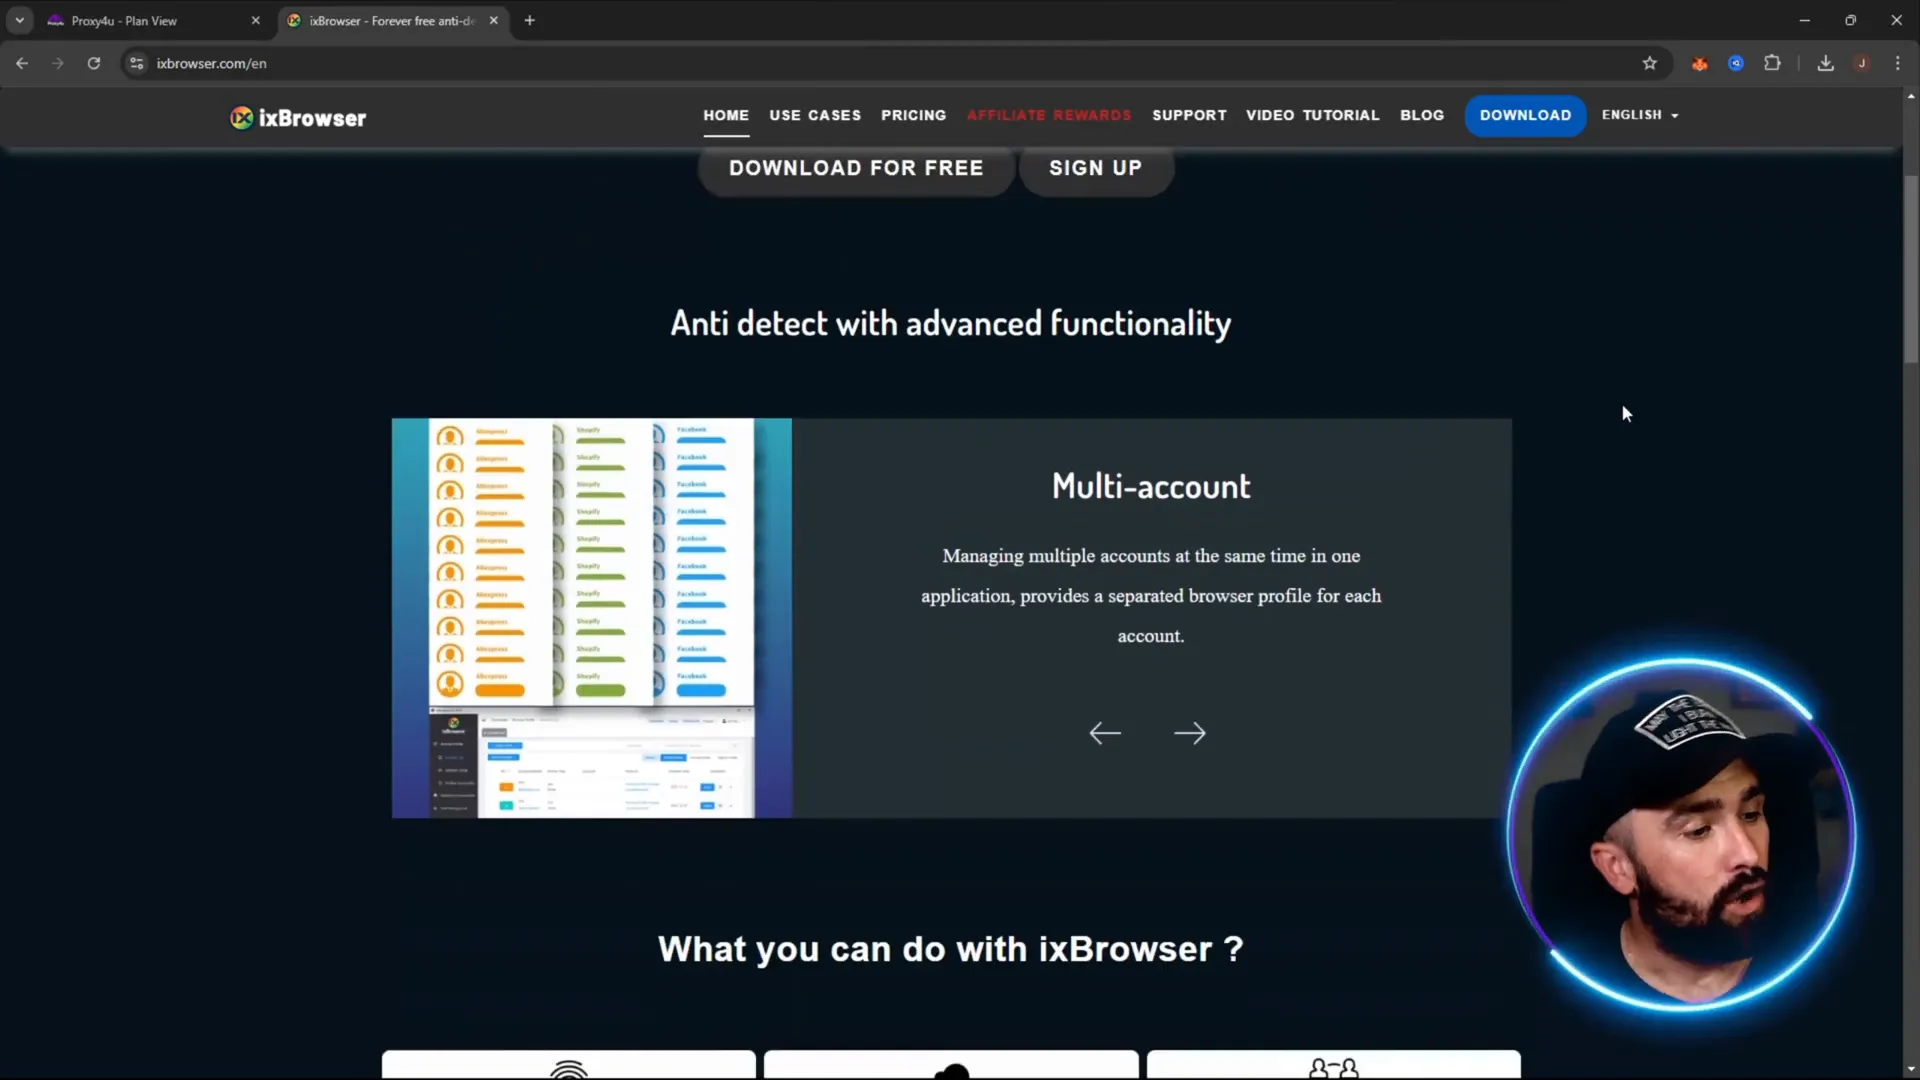The width and height of the screenshot is (1920, 1080).
Task: Open Chrome three-dot menu
Action: click(x=1898, y=63)
